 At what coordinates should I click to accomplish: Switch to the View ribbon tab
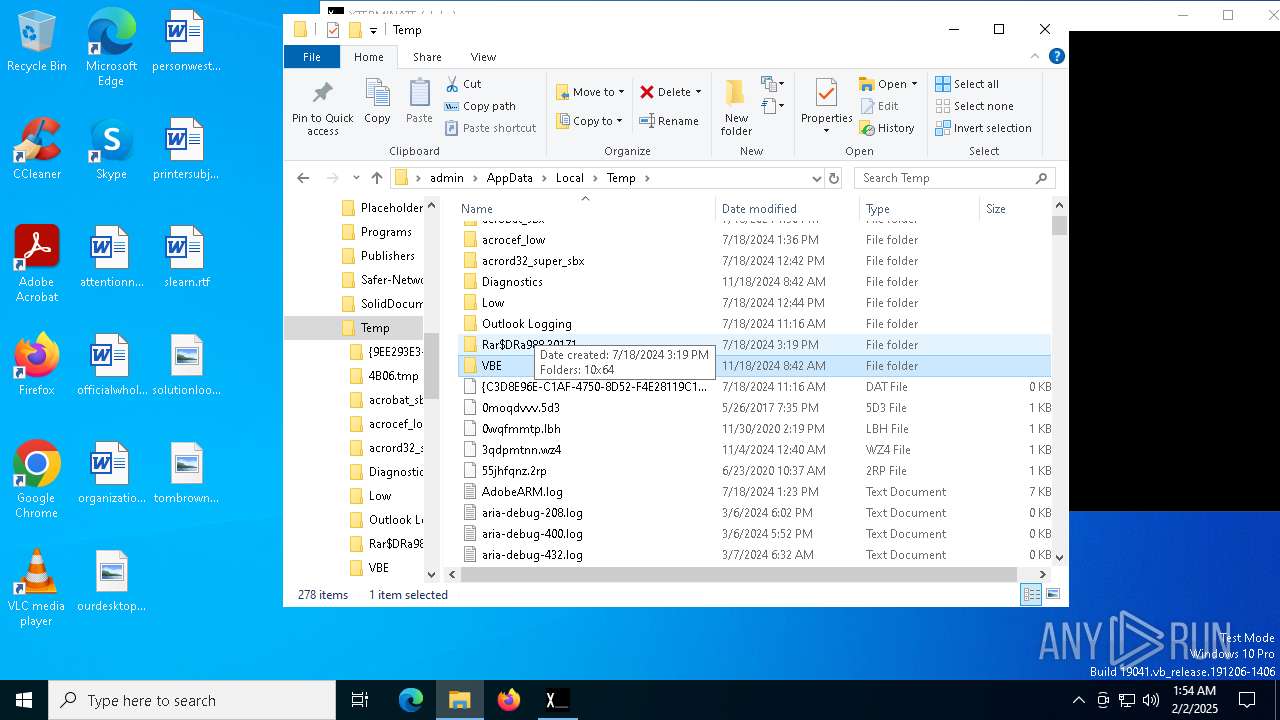(x=483, y=57)
